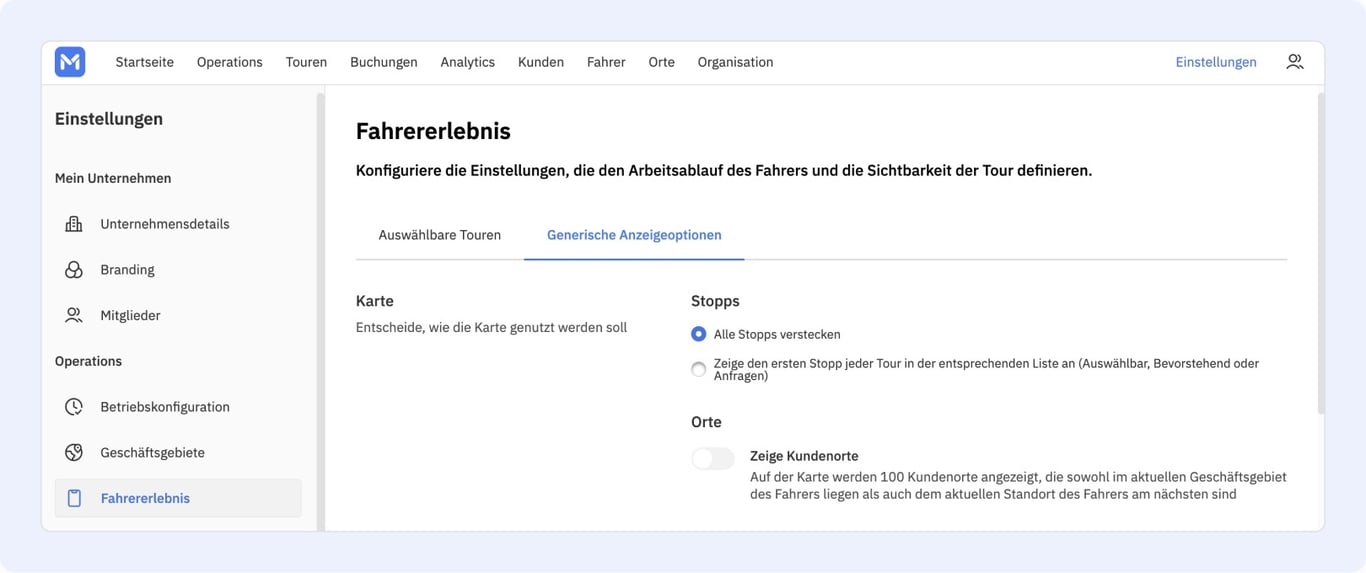Click the 'Zeige Kundenorte' label text

click(804, 456)
